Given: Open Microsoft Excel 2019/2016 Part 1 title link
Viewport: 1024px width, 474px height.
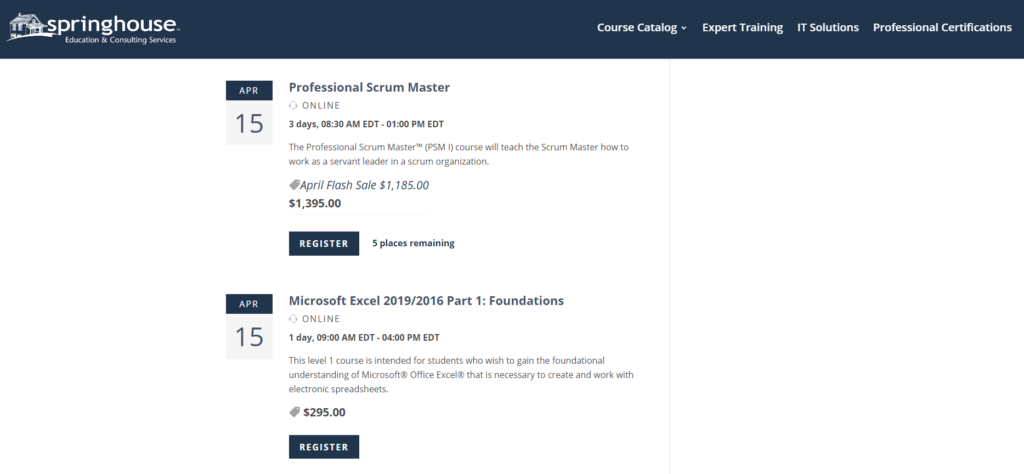Looking at the screenshot, I should [426, 301].
